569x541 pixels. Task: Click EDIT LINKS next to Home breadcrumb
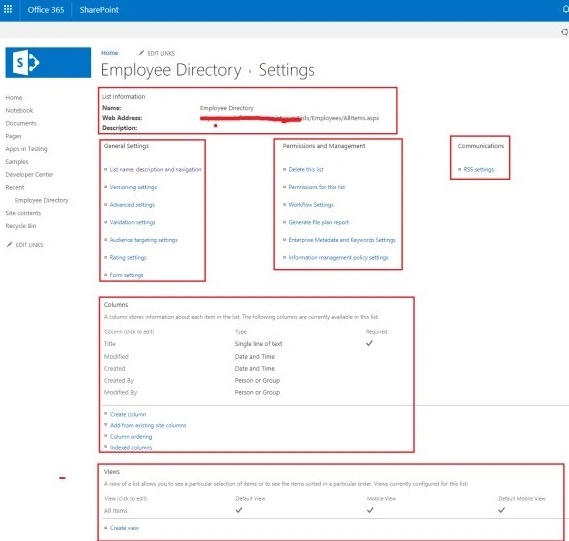[x=161, y=53]
